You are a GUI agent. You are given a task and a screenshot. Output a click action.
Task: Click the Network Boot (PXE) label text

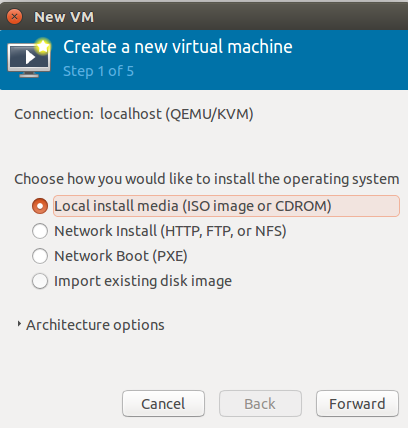point(121,256)
